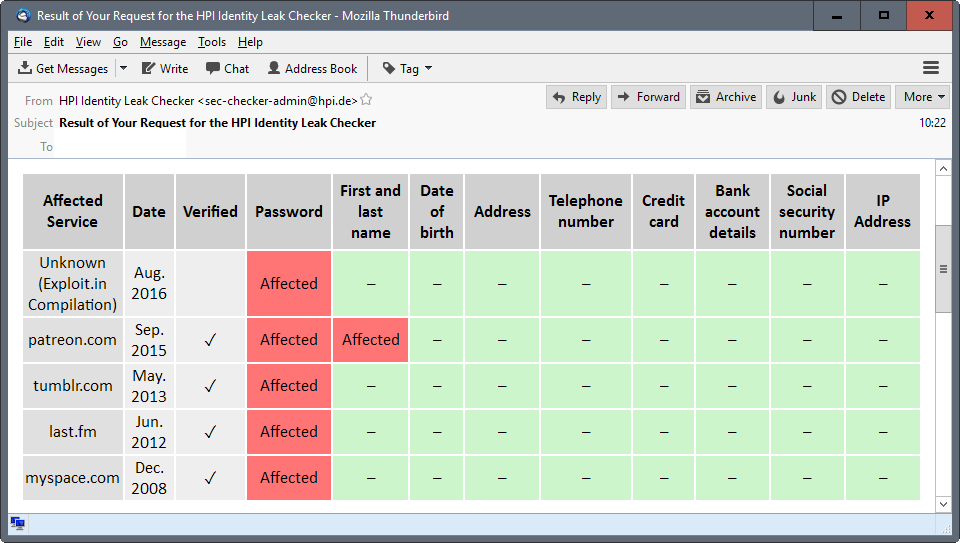Click the message subject line text
Screen dimensions: 960x543
click(x=217, y=122)
